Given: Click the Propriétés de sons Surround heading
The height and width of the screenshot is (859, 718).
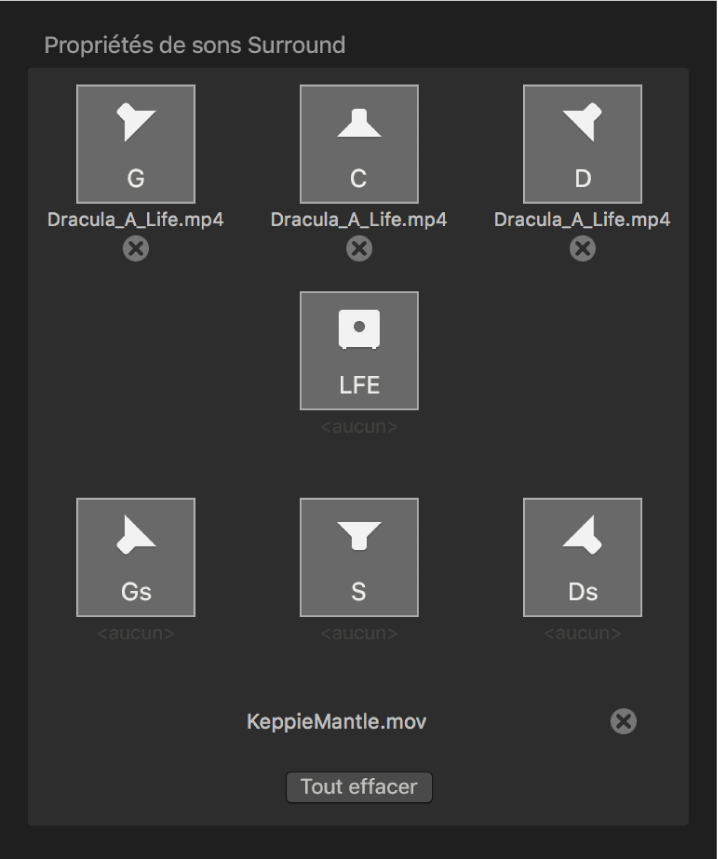Looking at the screenshot, I should [x=195, y=45].
